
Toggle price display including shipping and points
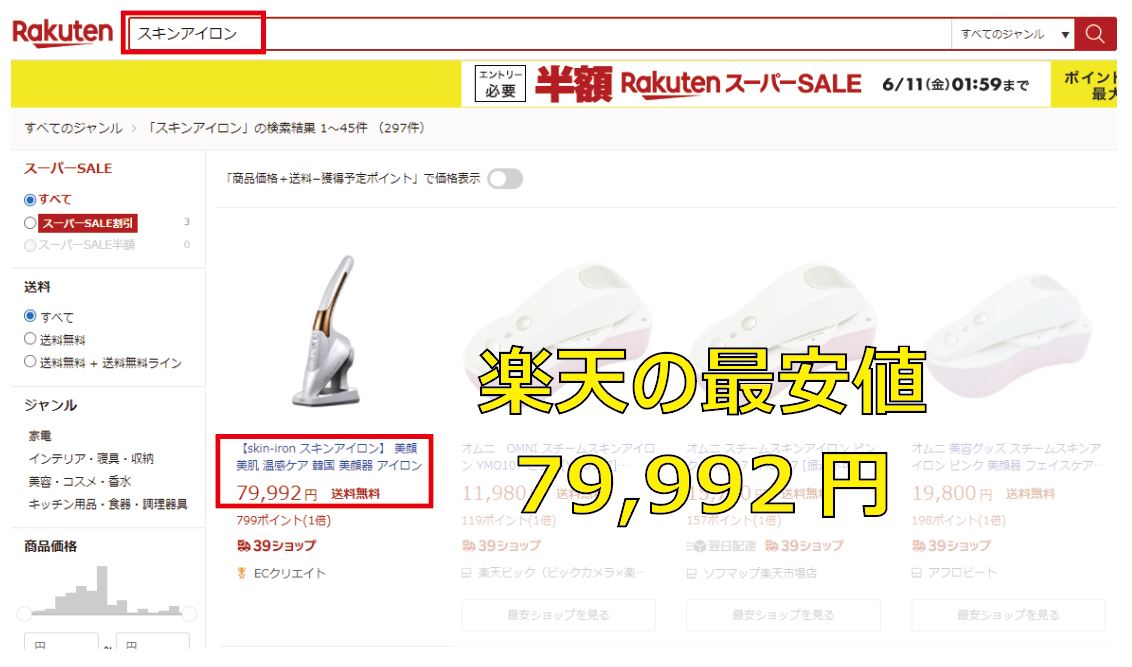(x=505, y=178)
